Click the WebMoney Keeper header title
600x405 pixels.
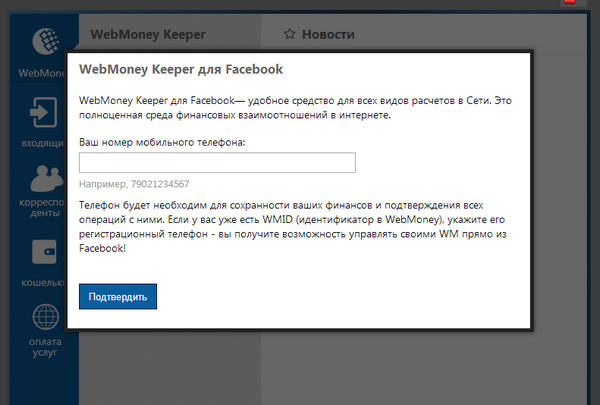point(148,34)
